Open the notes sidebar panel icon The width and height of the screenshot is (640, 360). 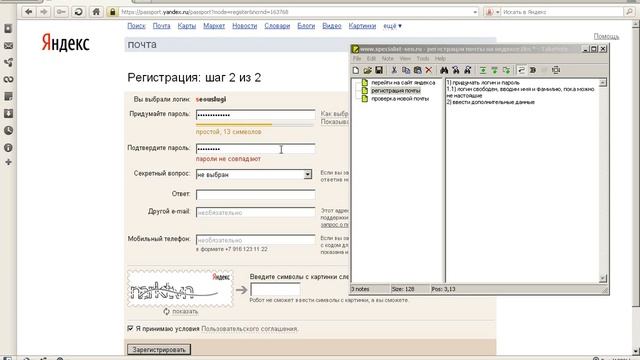point(8,96)
